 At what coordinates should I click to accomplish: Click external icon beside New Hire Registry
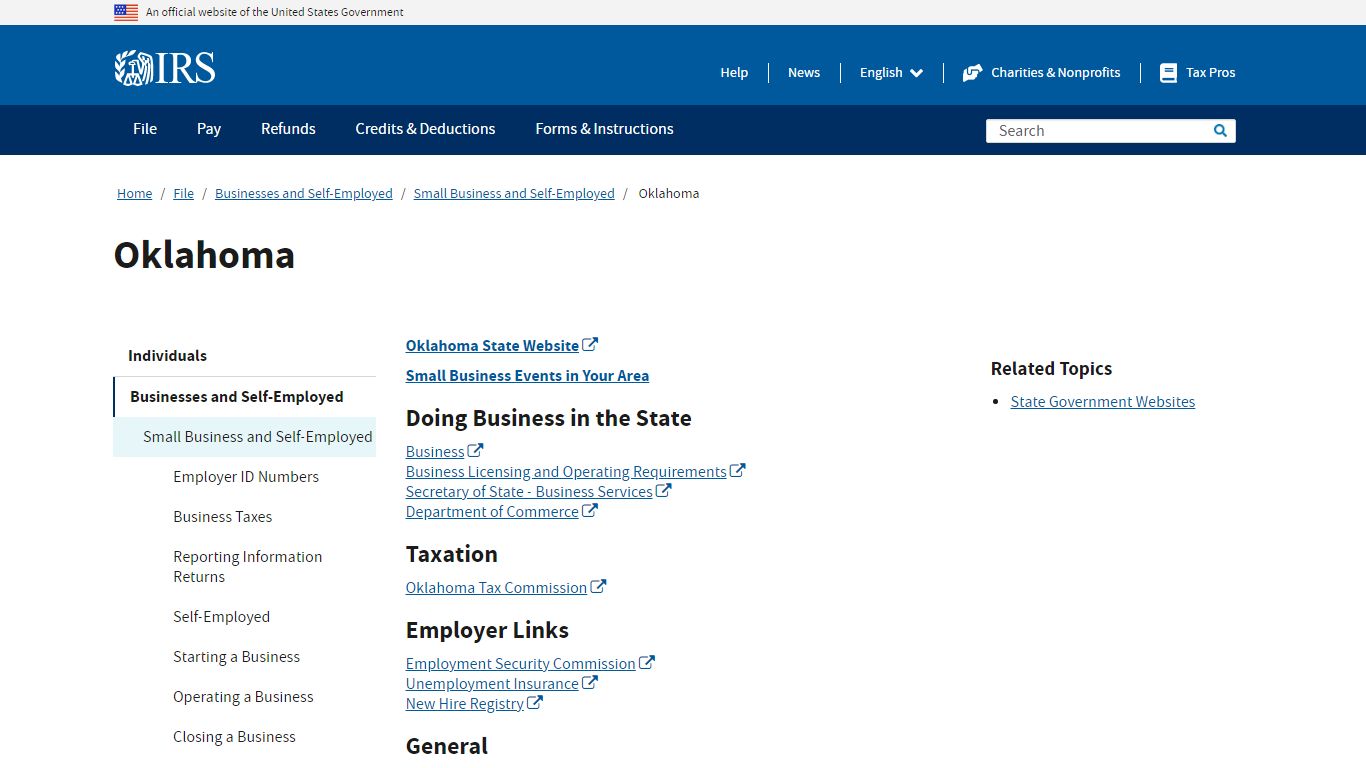535,702
